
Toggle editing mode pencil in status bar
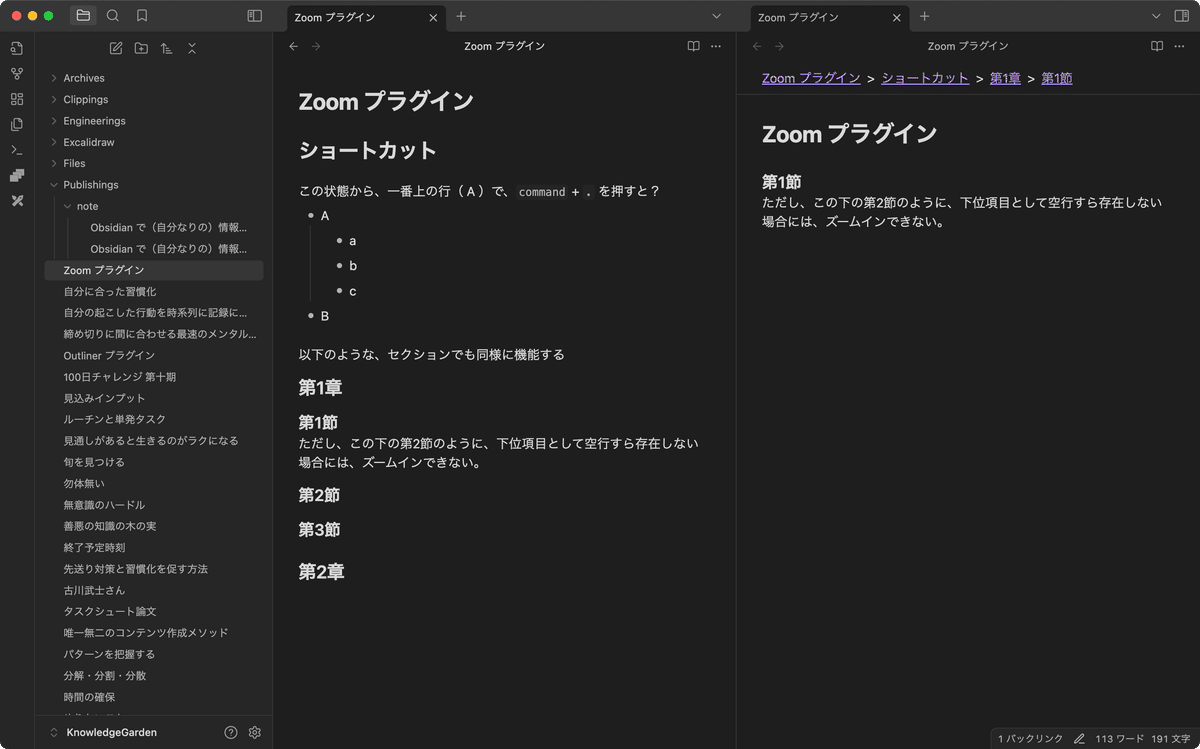[x=1080, y=739]
